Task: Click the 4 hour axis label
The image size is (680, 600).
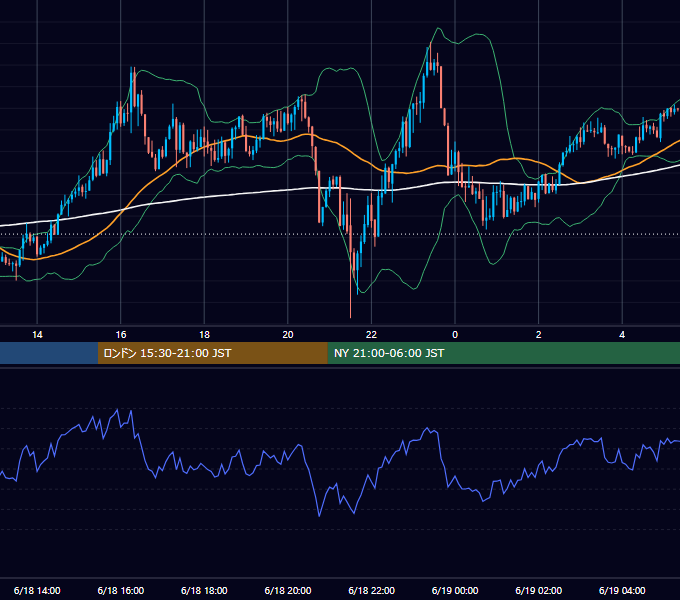Action: tap(622, 335)
